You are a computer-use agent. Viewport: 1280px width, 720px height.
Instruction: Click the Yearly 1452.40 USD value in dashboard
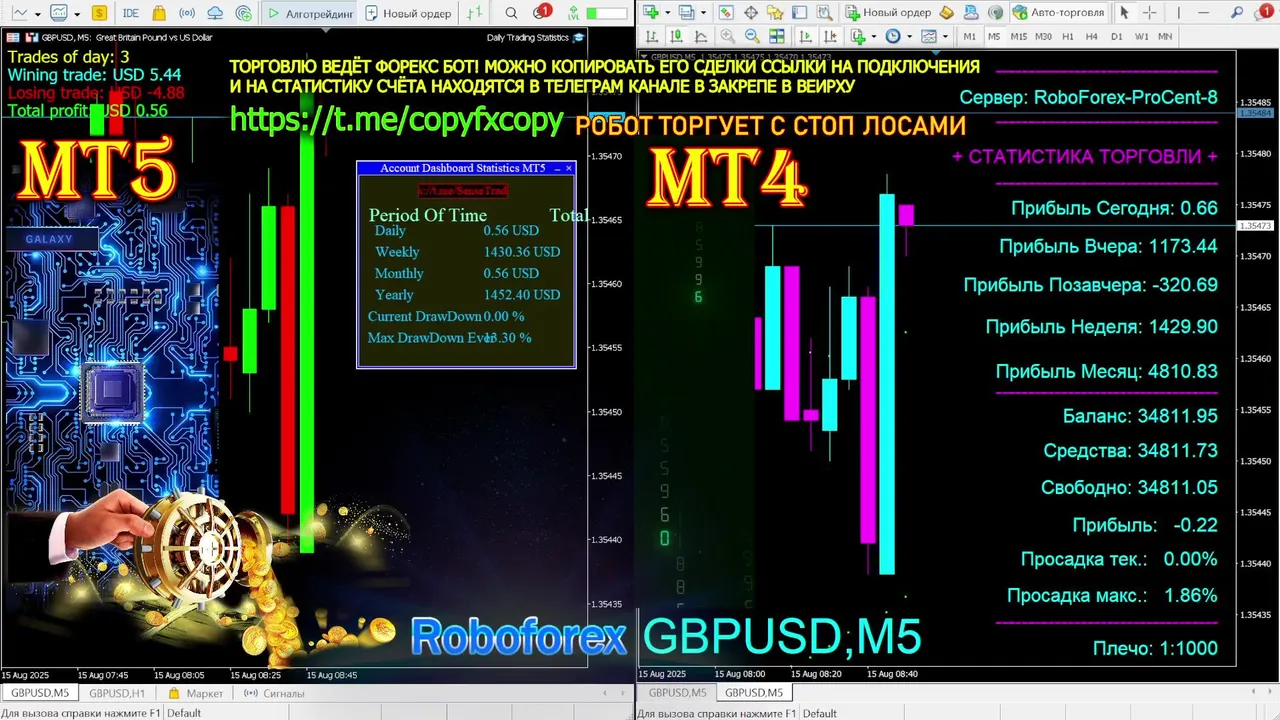[x=522, y=295]
